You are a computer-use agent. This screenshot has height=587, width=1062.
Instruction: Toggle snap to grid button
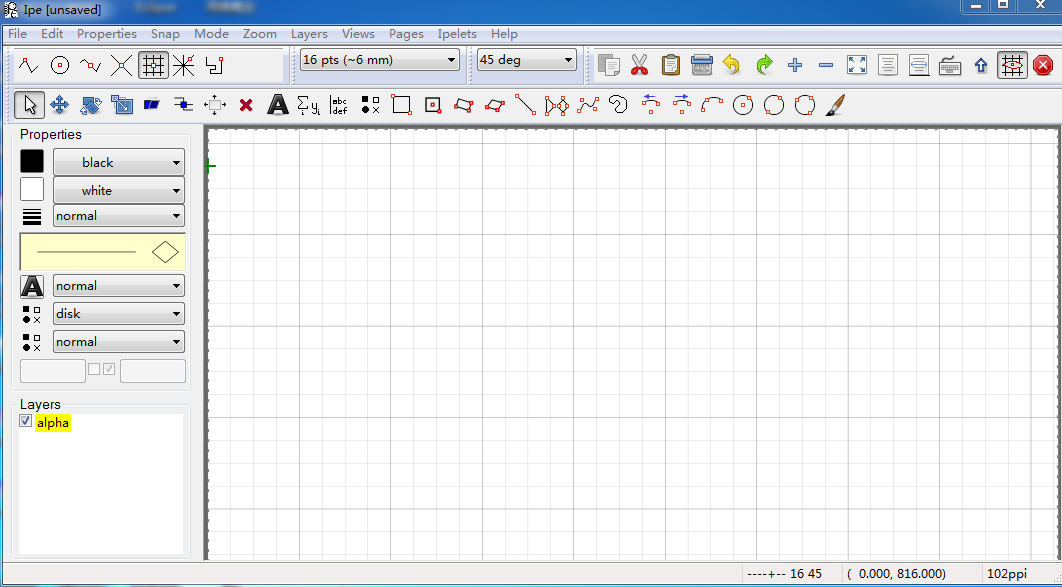(153, 65)
